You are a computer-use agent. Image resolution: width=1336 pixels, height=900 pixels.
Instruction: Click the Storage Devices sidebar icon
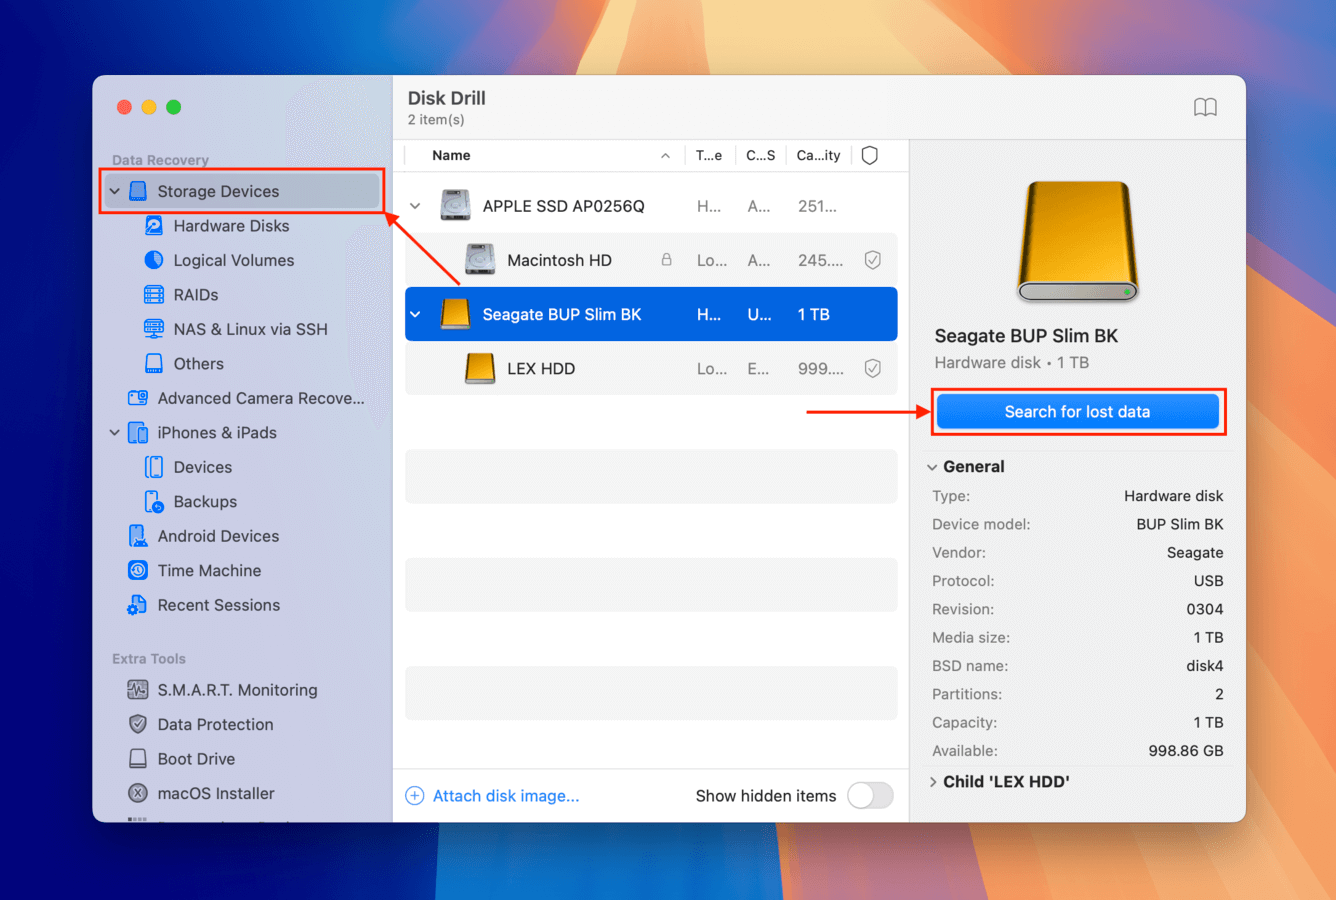[138, 191]
